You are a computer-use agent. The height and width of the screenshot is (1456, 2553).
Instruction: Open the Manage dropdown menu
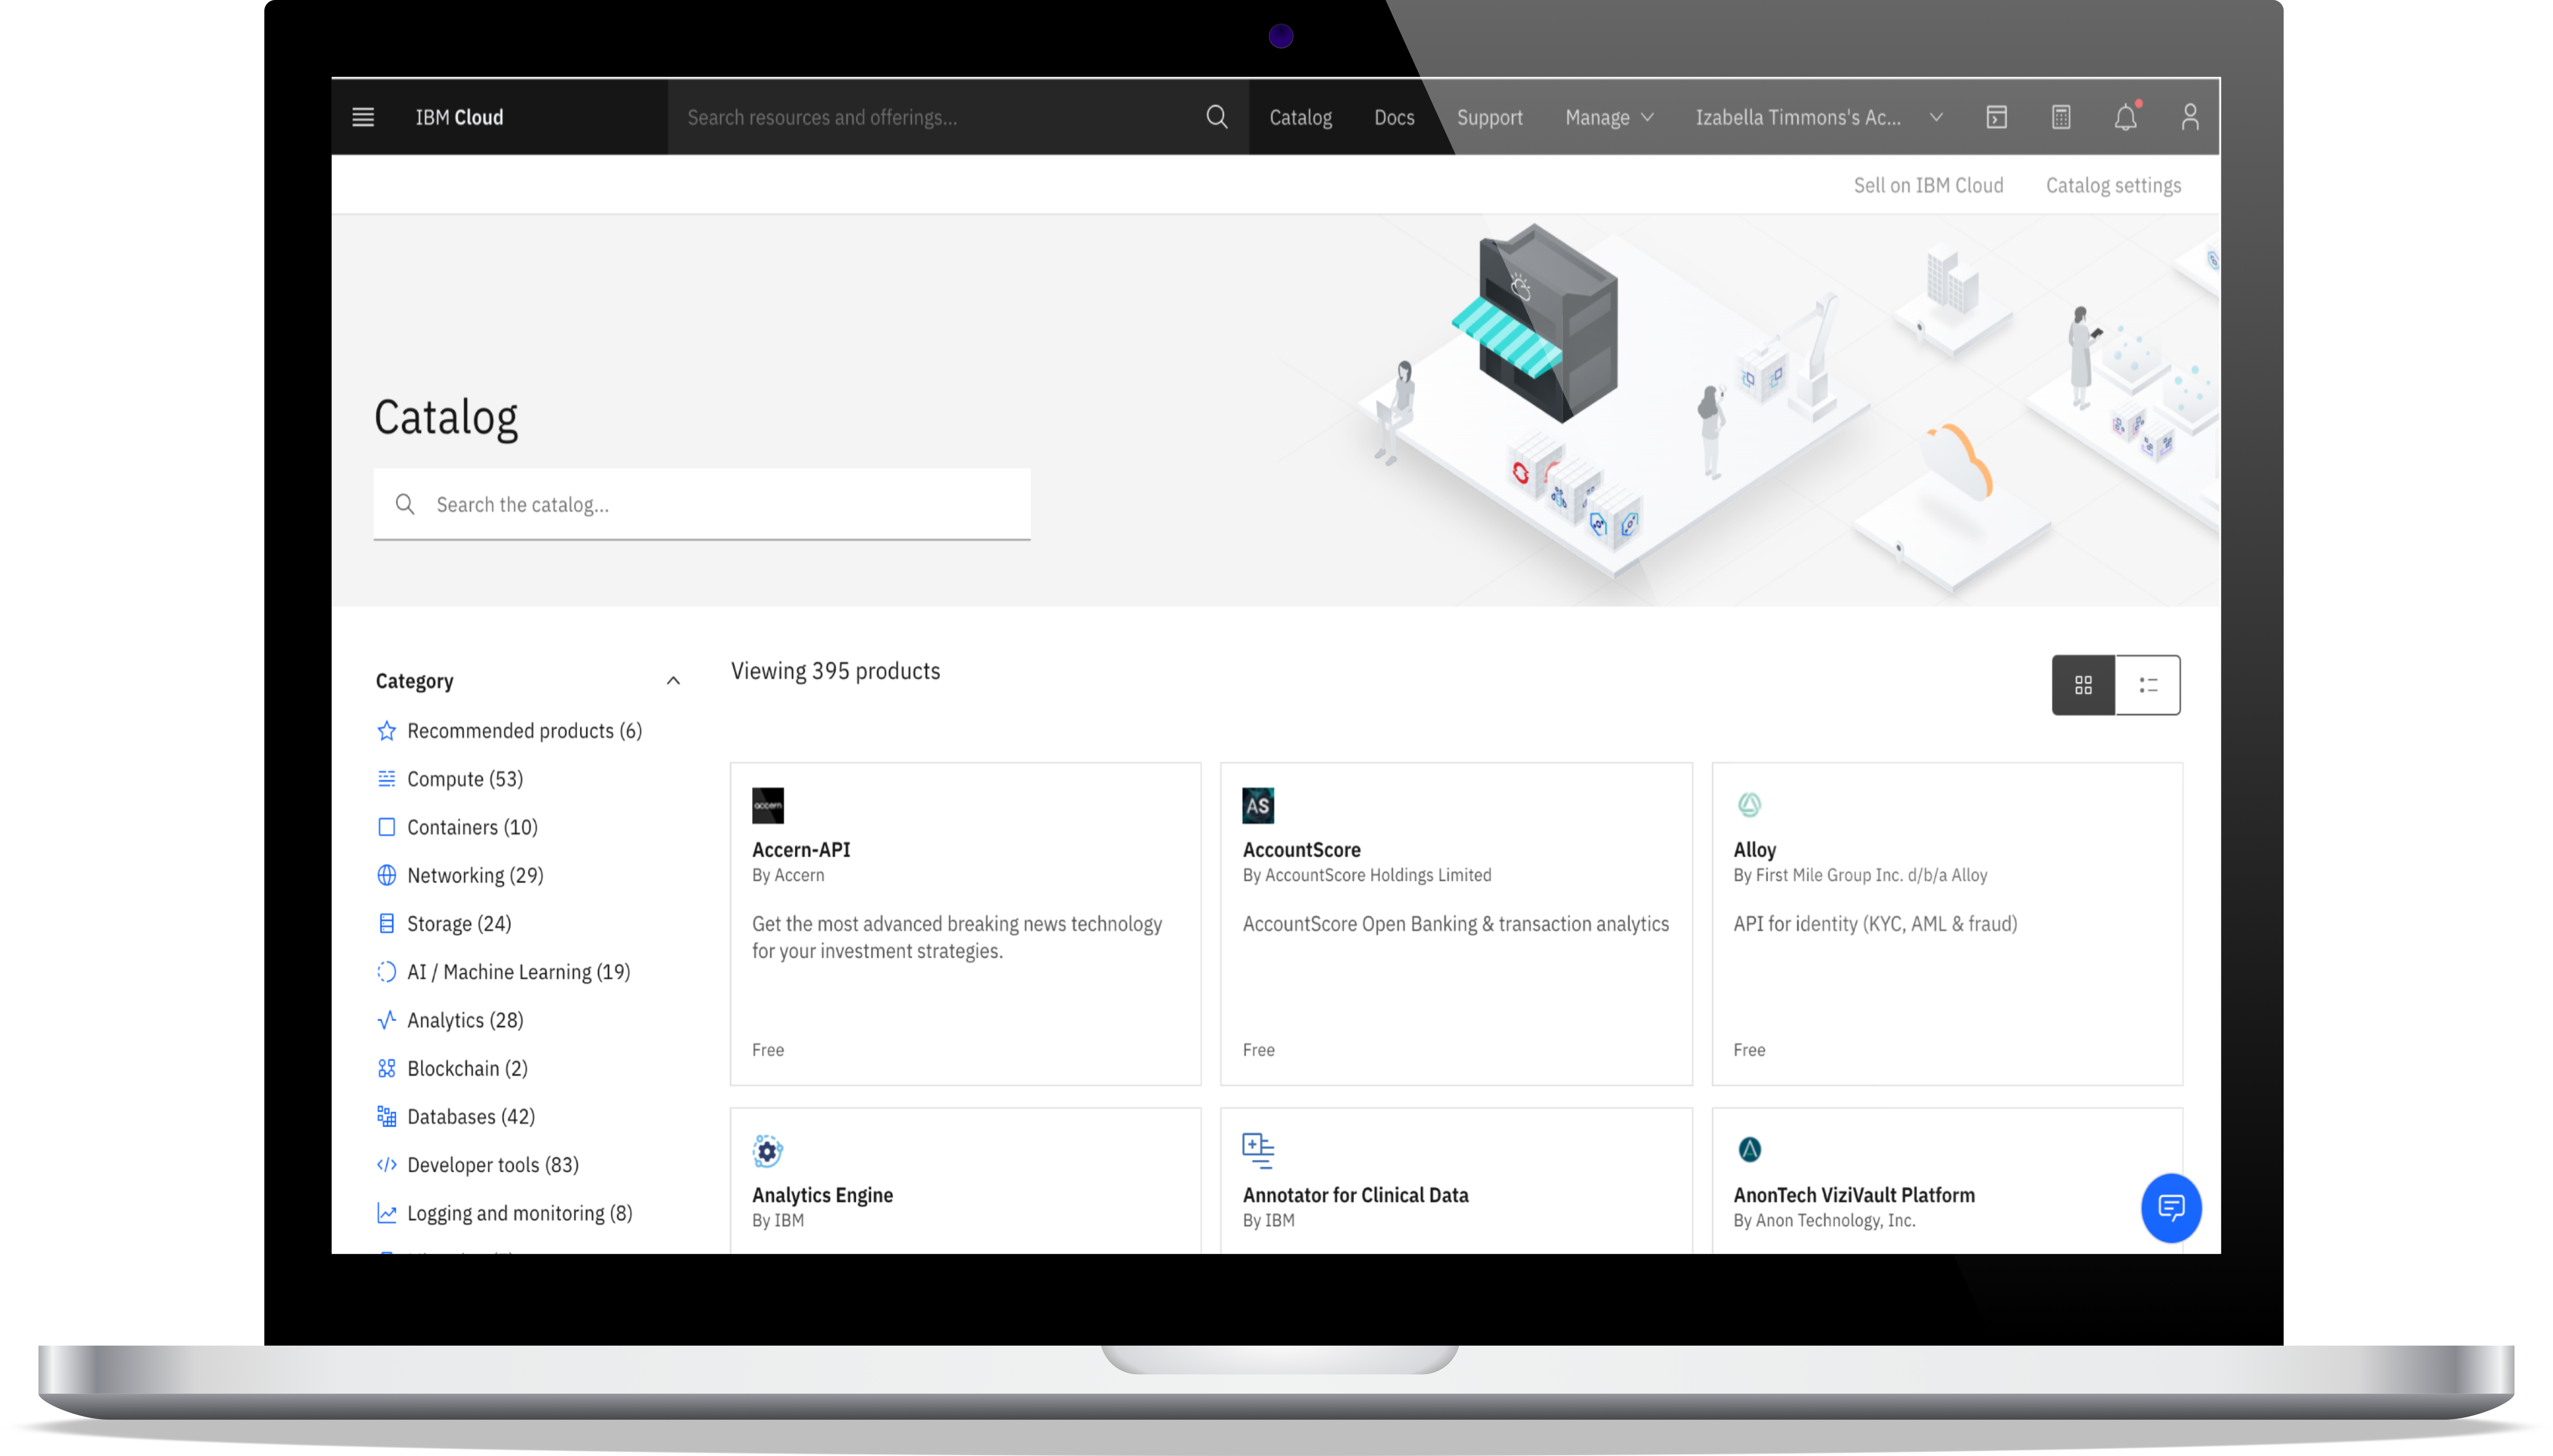coord(1609,117)
